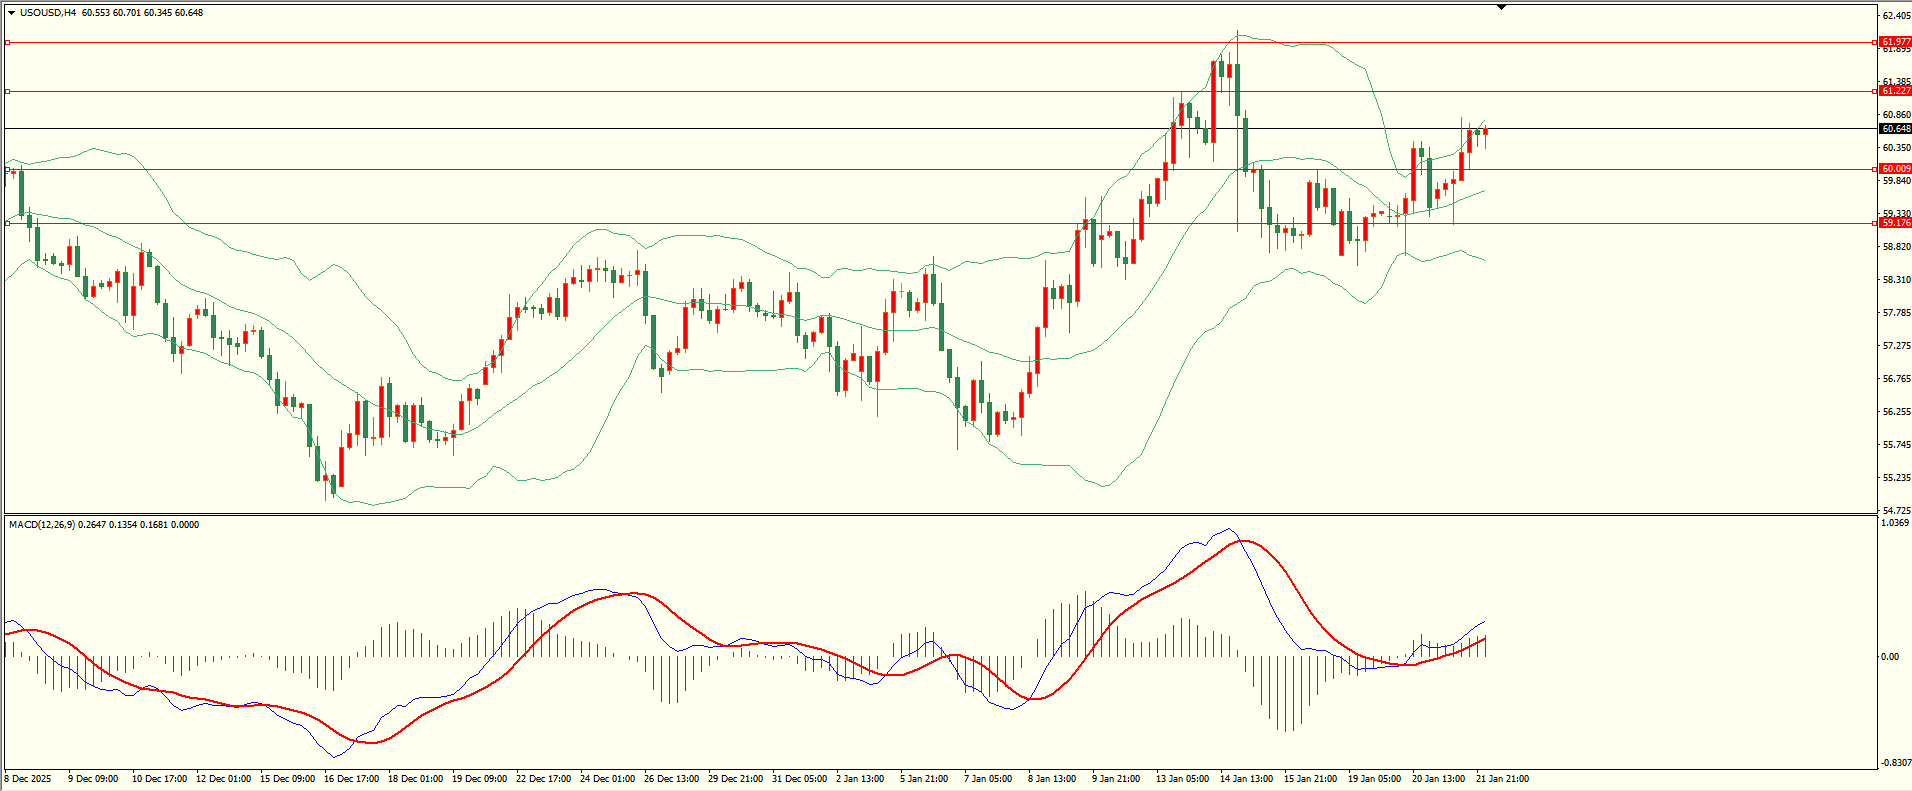This screenshot has width=1912, height=791.
Task: Click the 2 Jan 13:00 time axis label
Action: coord(860,779)
